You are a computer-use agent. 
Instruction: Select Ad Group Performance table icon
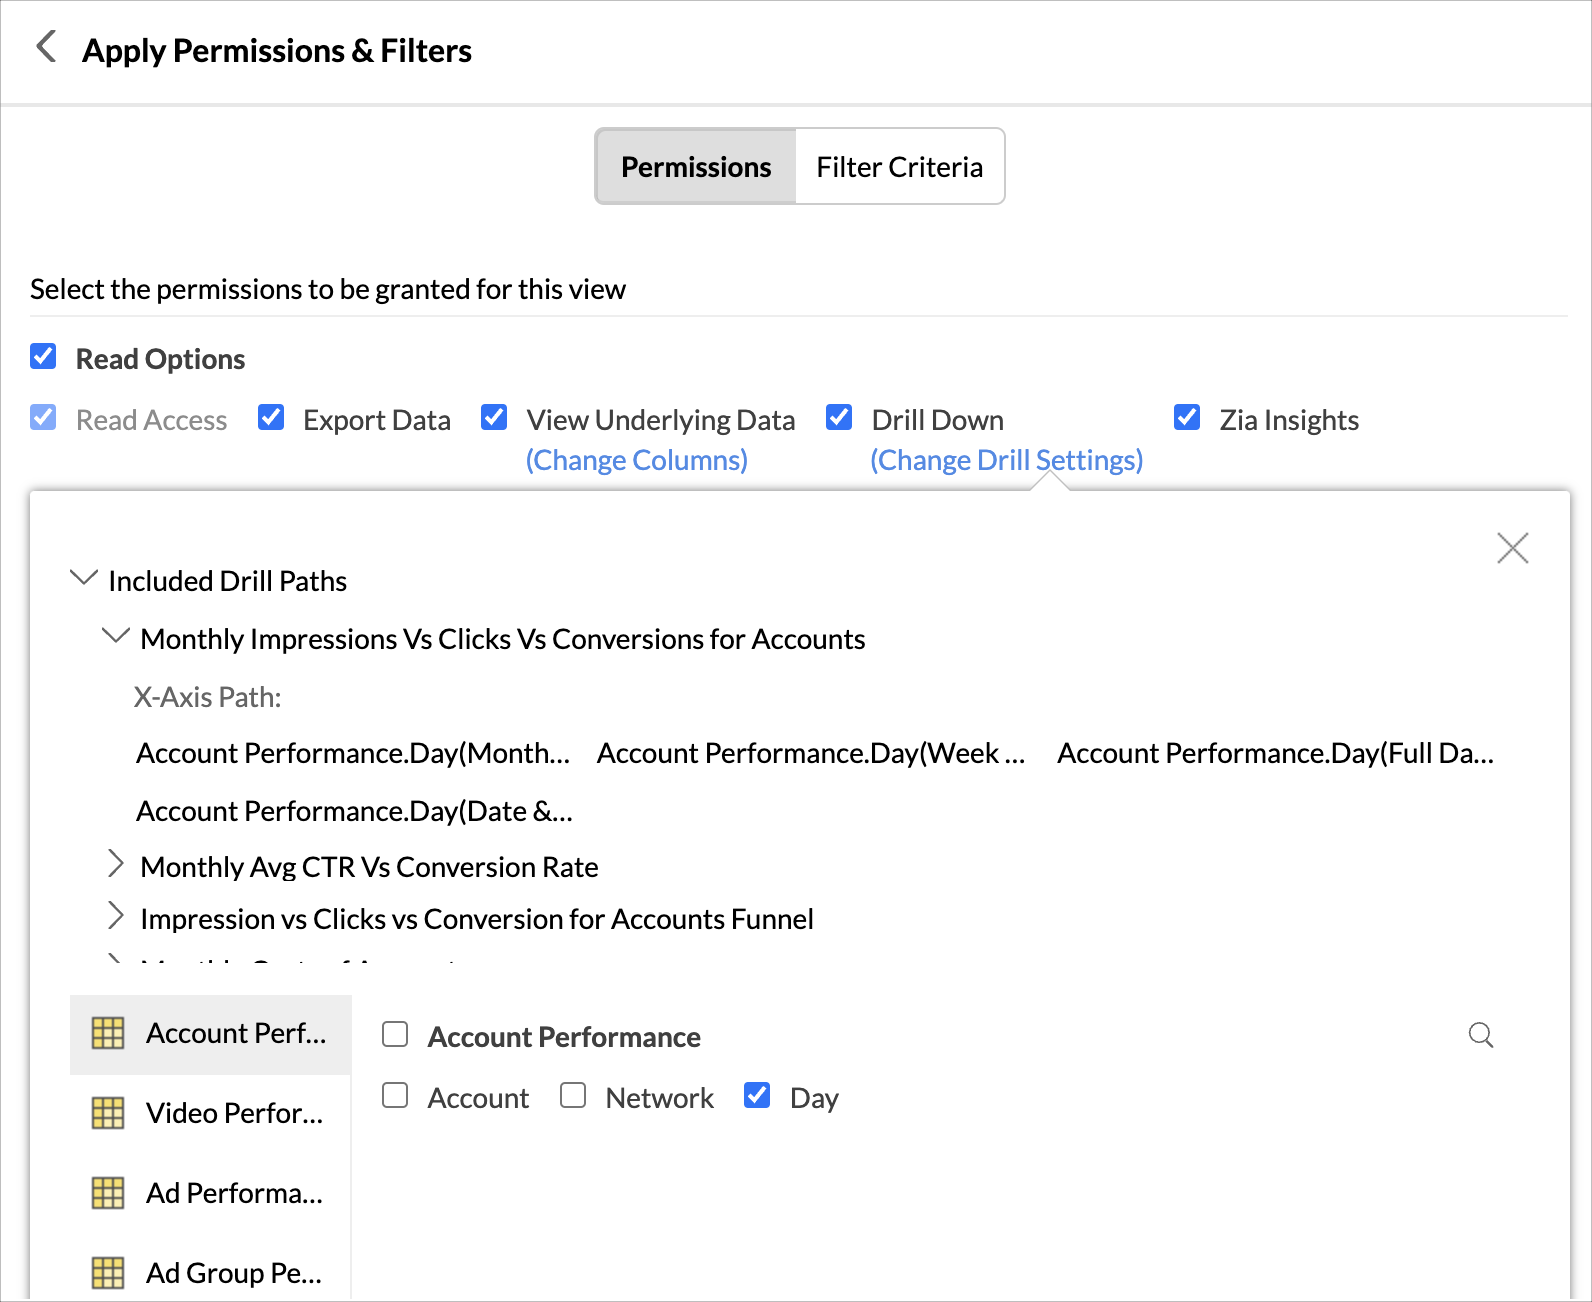(108, 1273)
